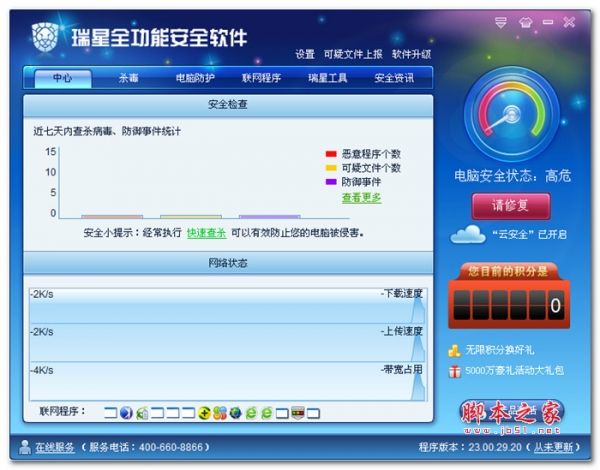Click the 带宽占用 label
Image resolution: width=600 pixels, height=470 pixels.
coord(402,370)
